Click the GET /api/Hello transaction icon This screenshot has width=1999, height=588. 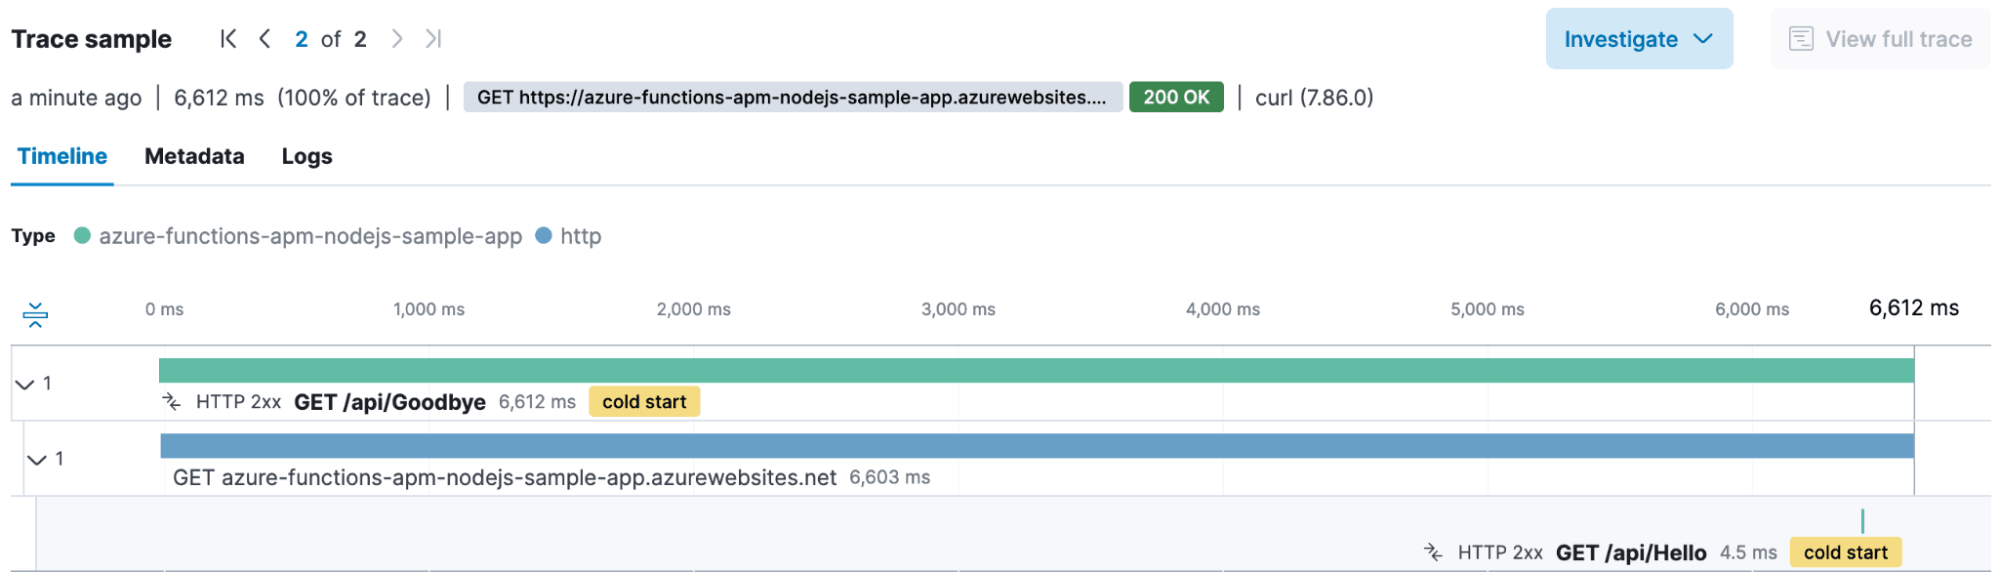(1433, 552)
